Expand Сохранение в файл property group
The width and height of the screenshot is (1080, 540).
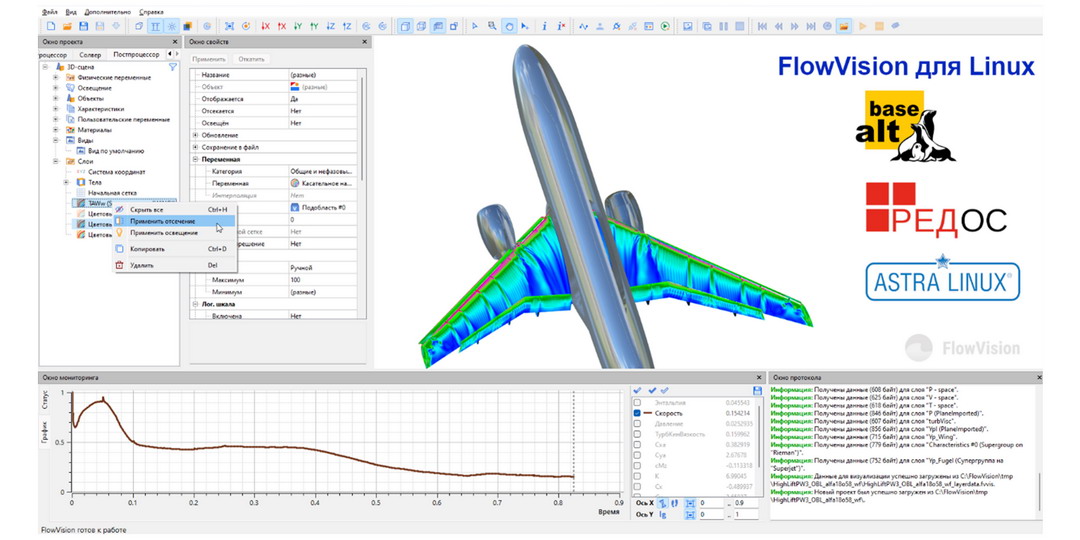click(x=196, y=147)
